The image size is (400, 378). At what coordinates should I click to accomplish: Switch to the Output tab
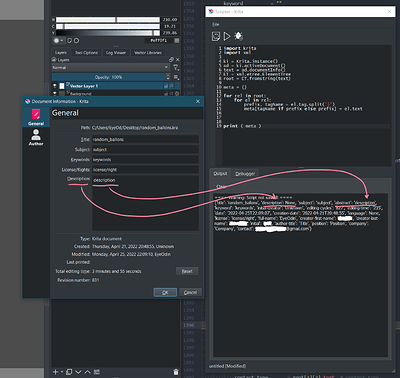click(x=220, y=174)
